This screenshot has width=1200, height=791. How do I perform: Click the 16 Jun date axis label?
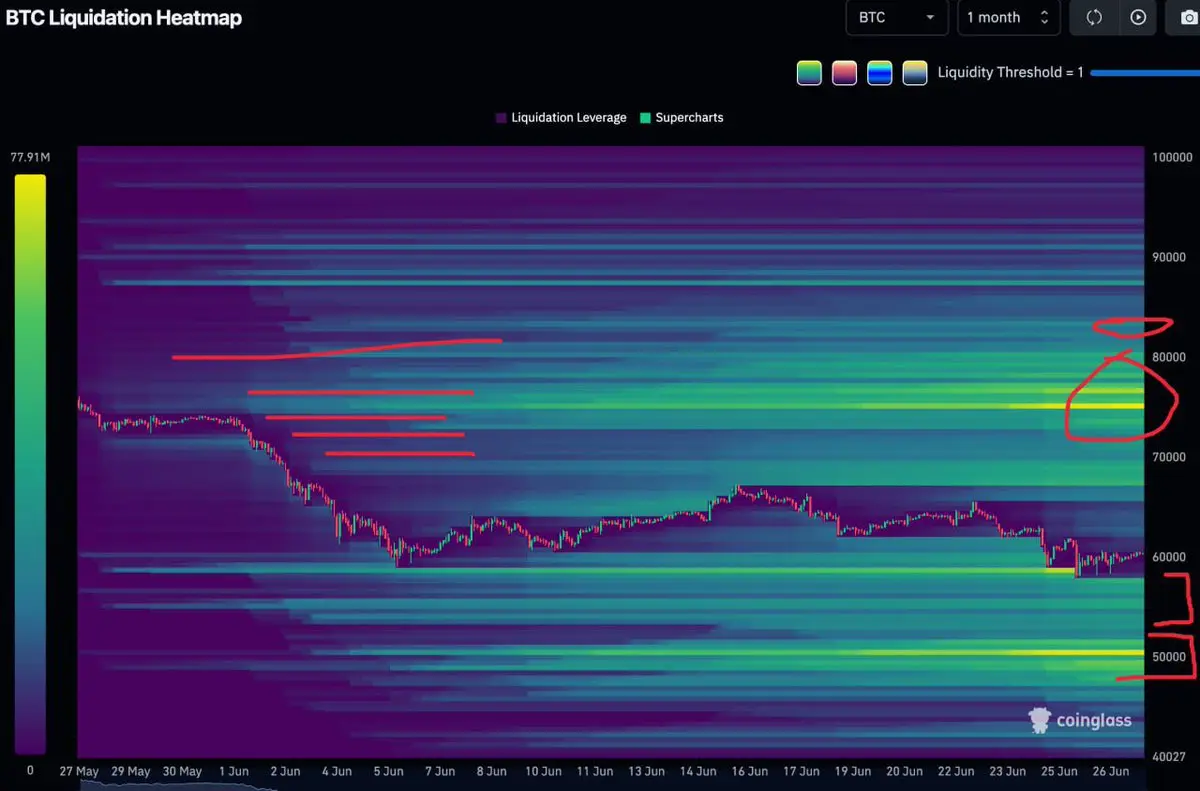(749, 771)
